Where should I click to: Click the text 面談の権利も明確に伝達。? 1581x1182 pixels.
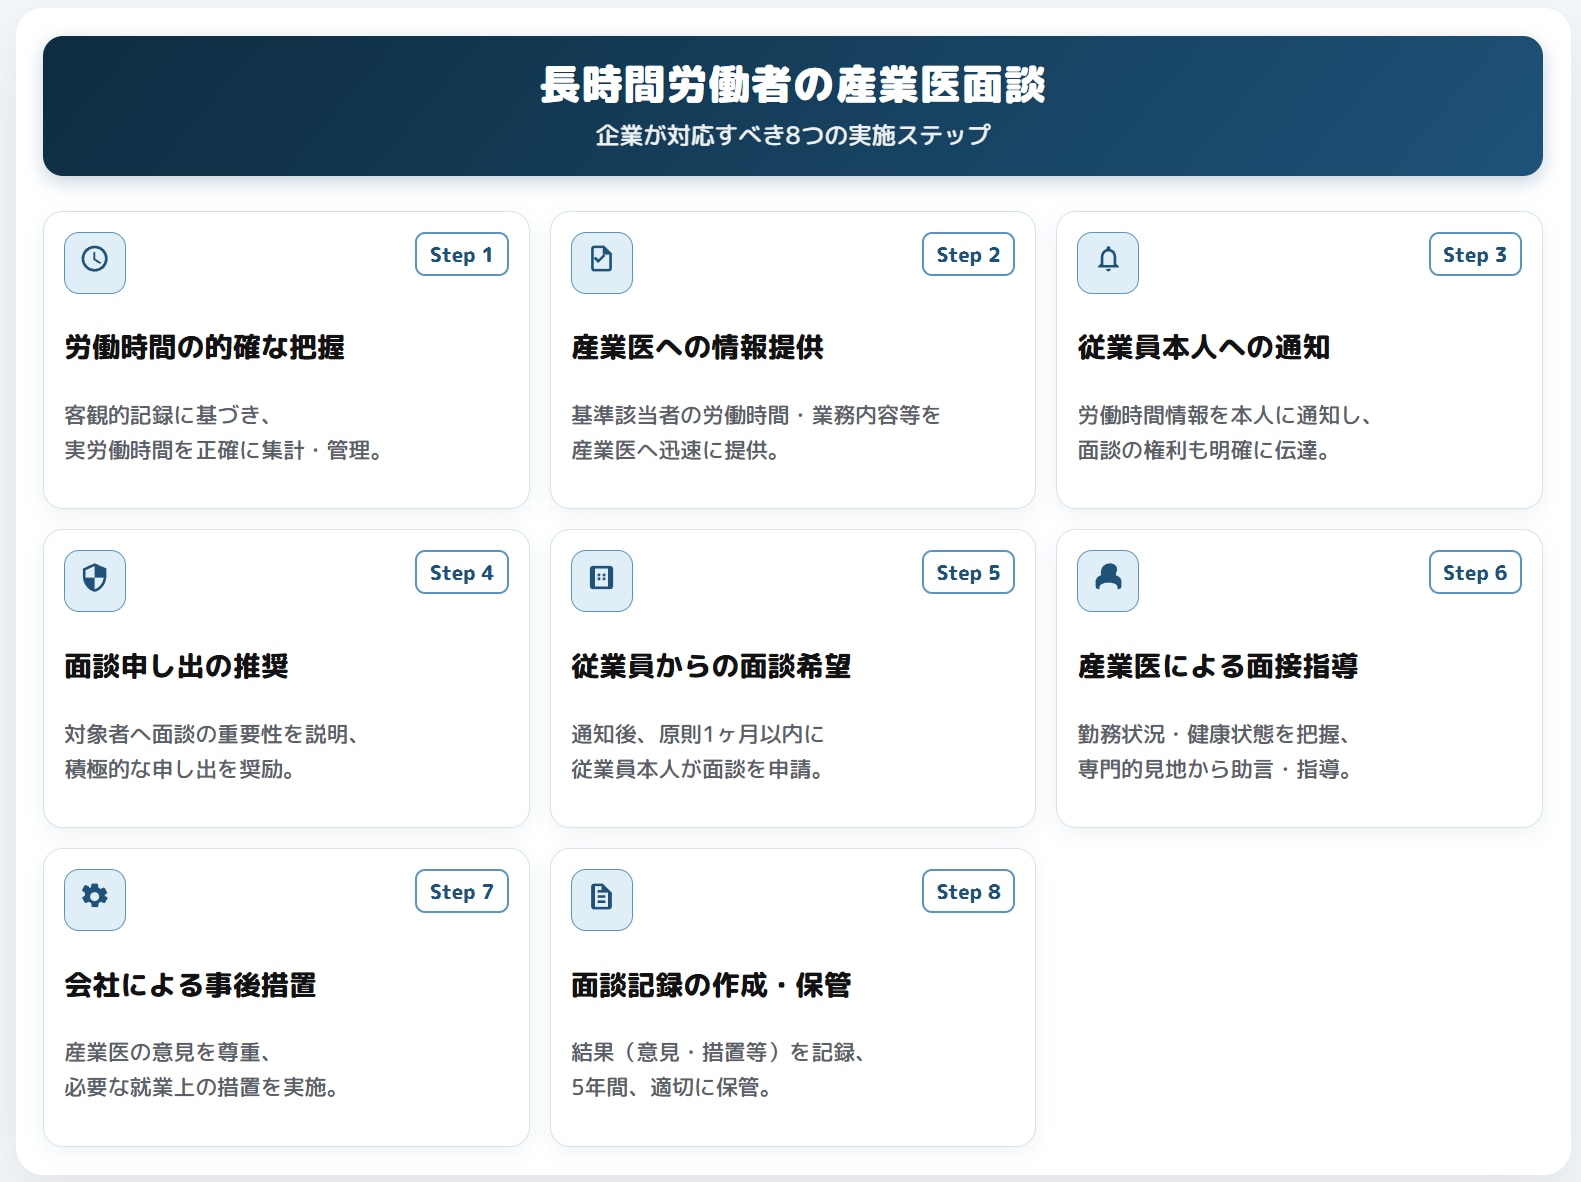(x=1204, y=450)
